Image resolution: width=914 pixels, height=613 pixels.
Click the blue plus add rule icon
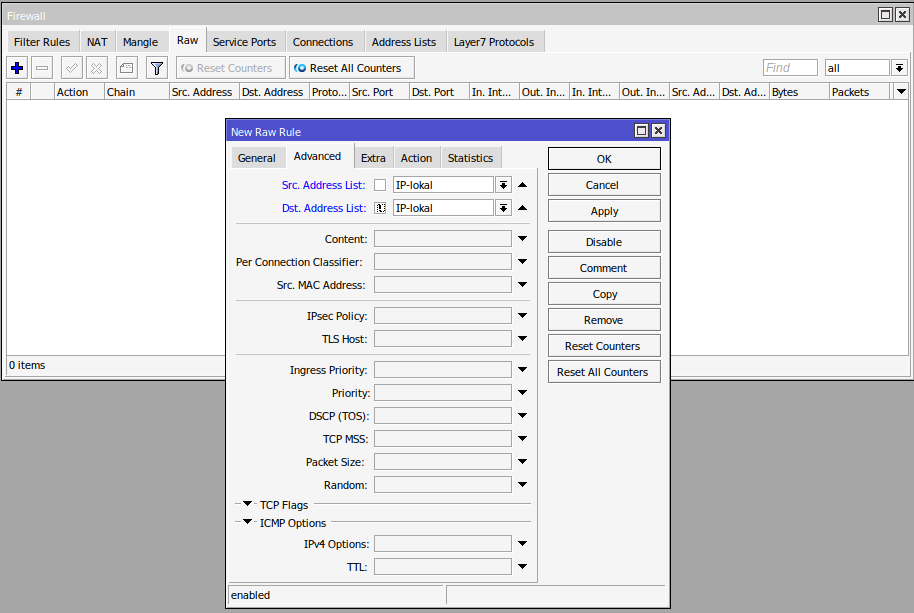tap(17, 68)
